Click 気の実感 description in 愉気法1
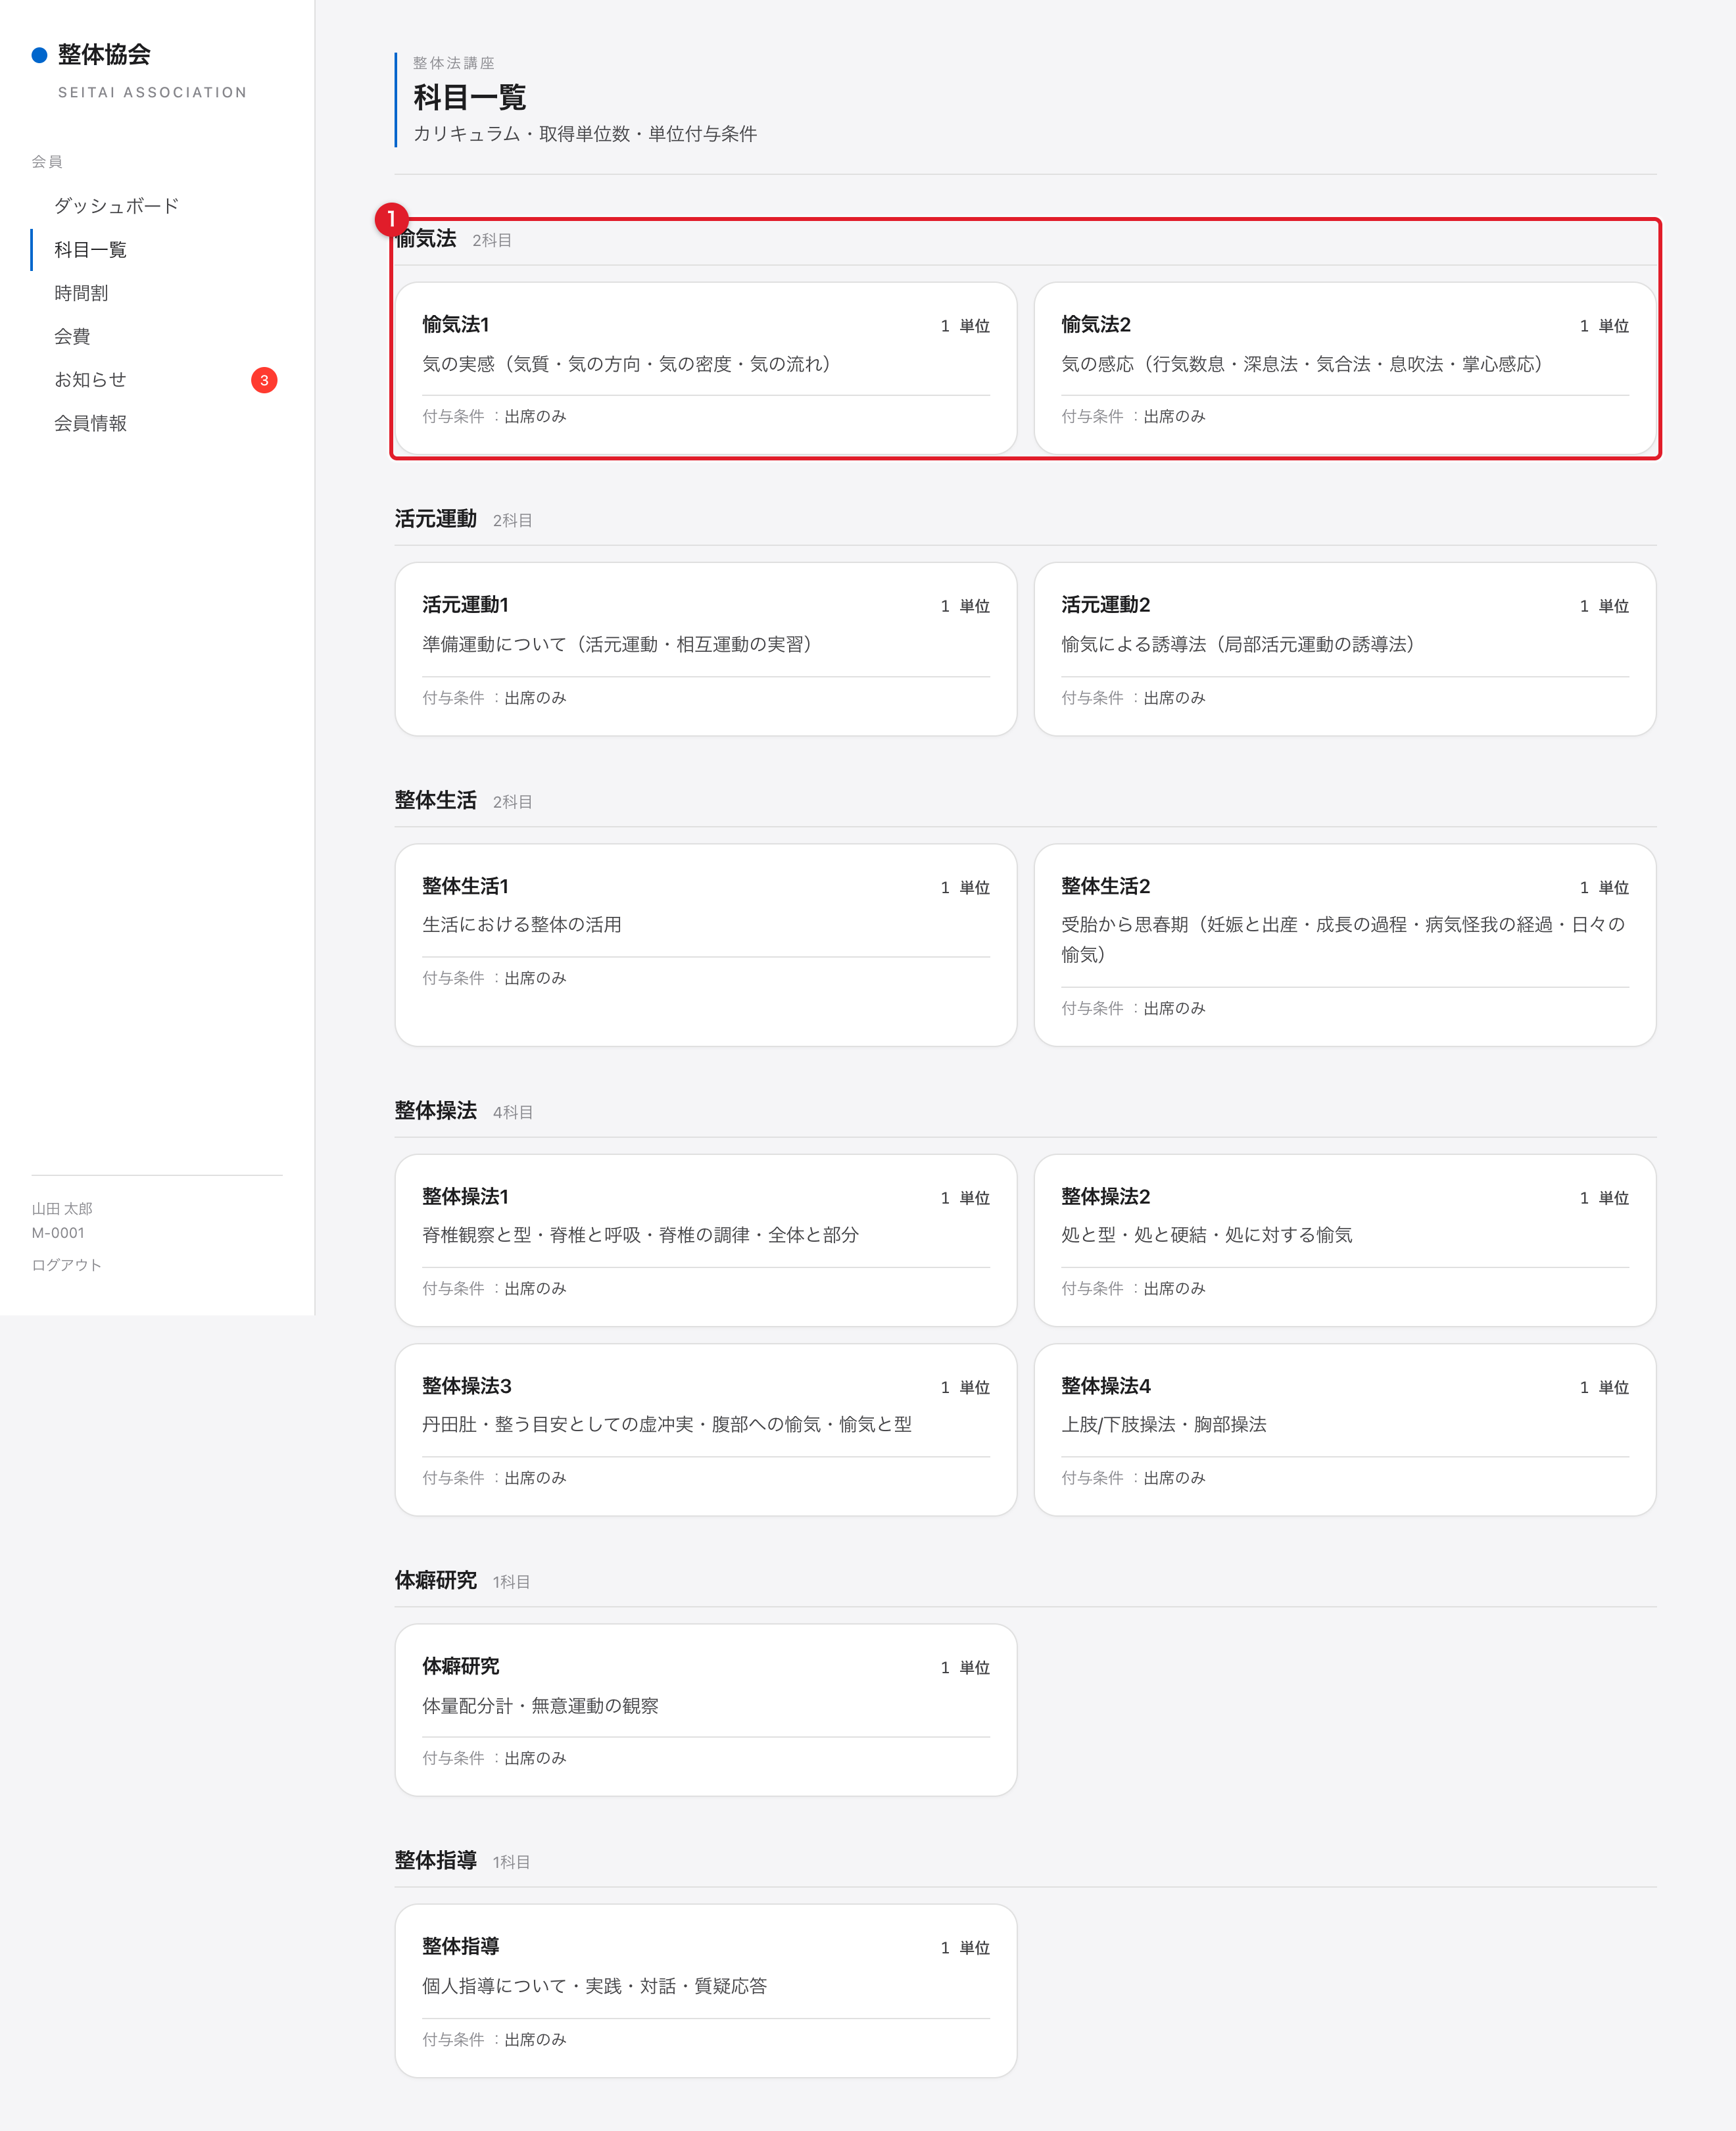Viewport: 1736px width, 2131px height. (x=629, y=364)
